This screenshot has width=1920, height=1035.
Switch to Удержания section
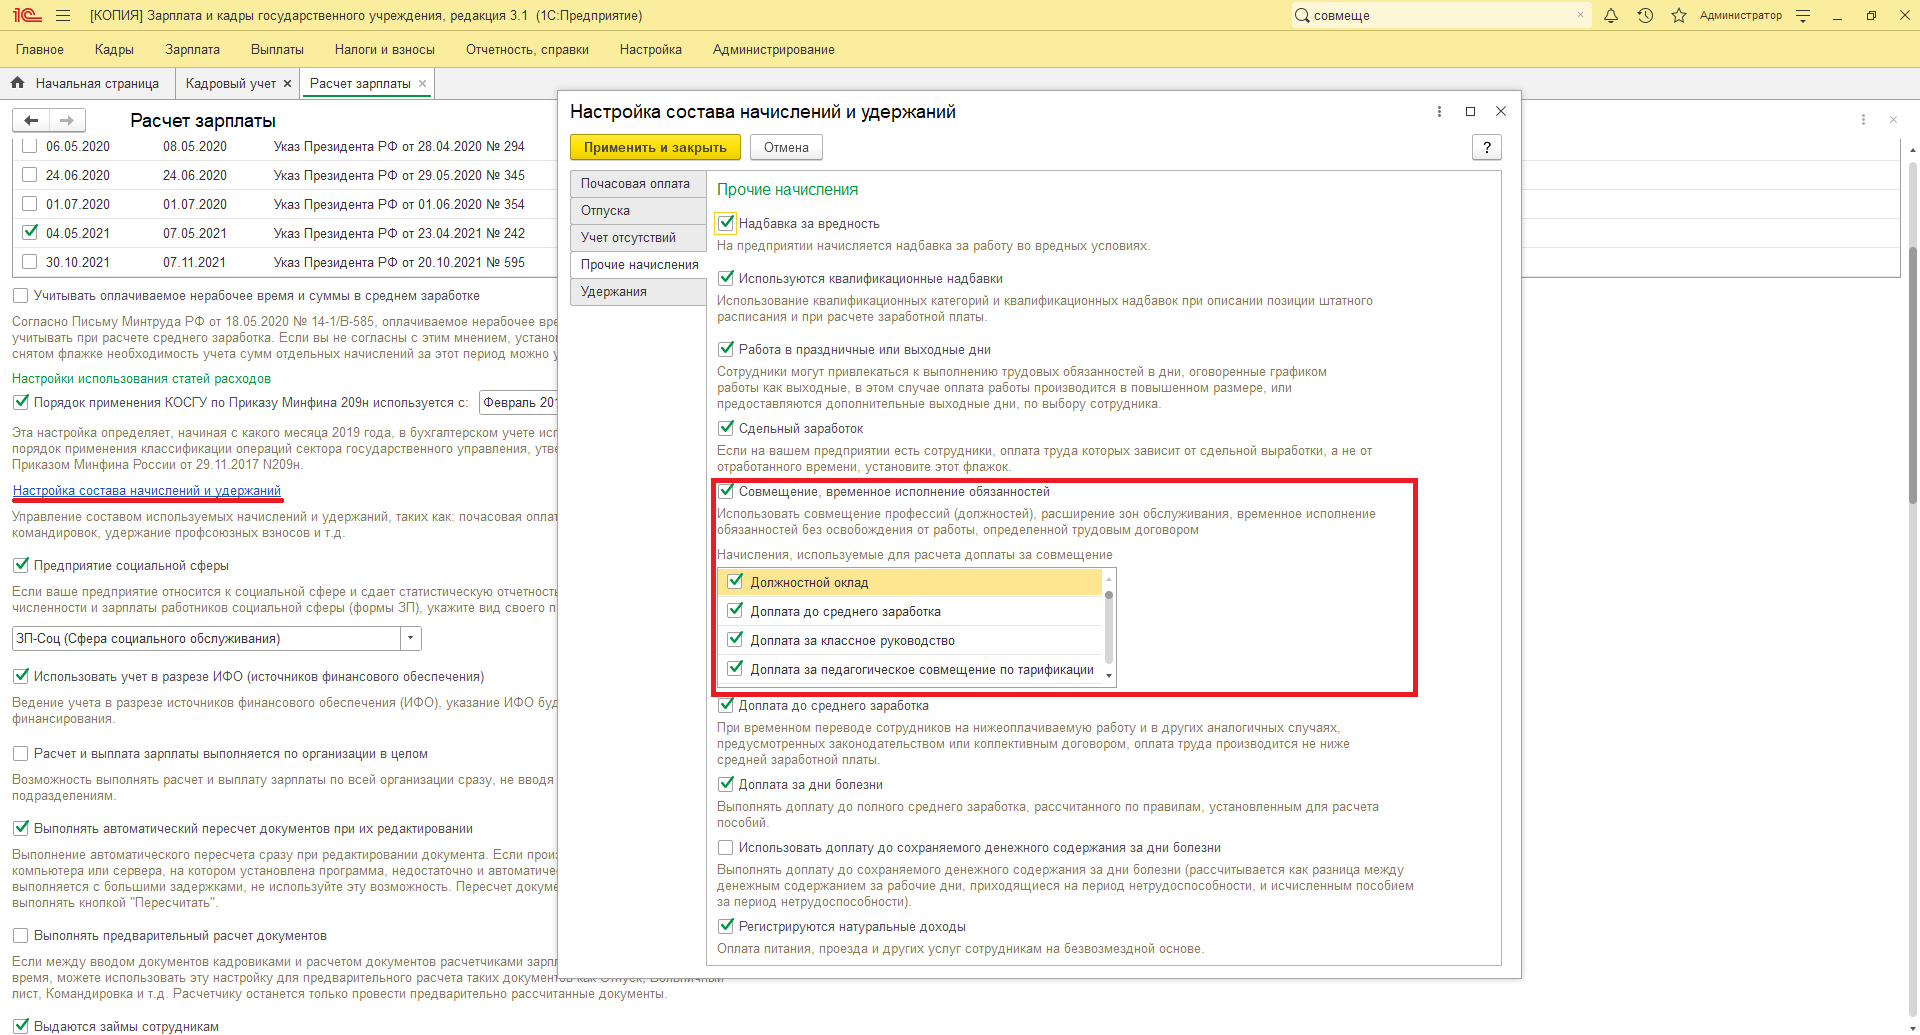pyautogui.click(x=638, y=292)
